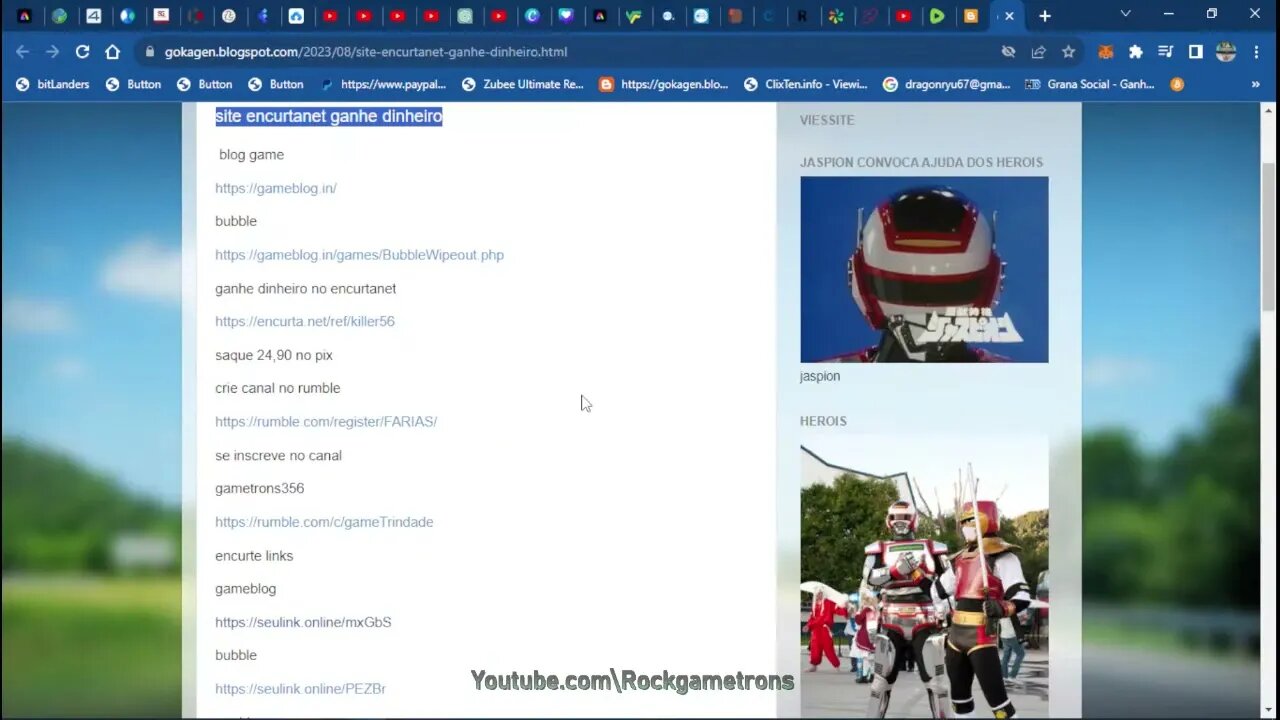Switch to the black 'R' tab
The width and height of the screenshot is (1280, 720).
tap(802, 16)
